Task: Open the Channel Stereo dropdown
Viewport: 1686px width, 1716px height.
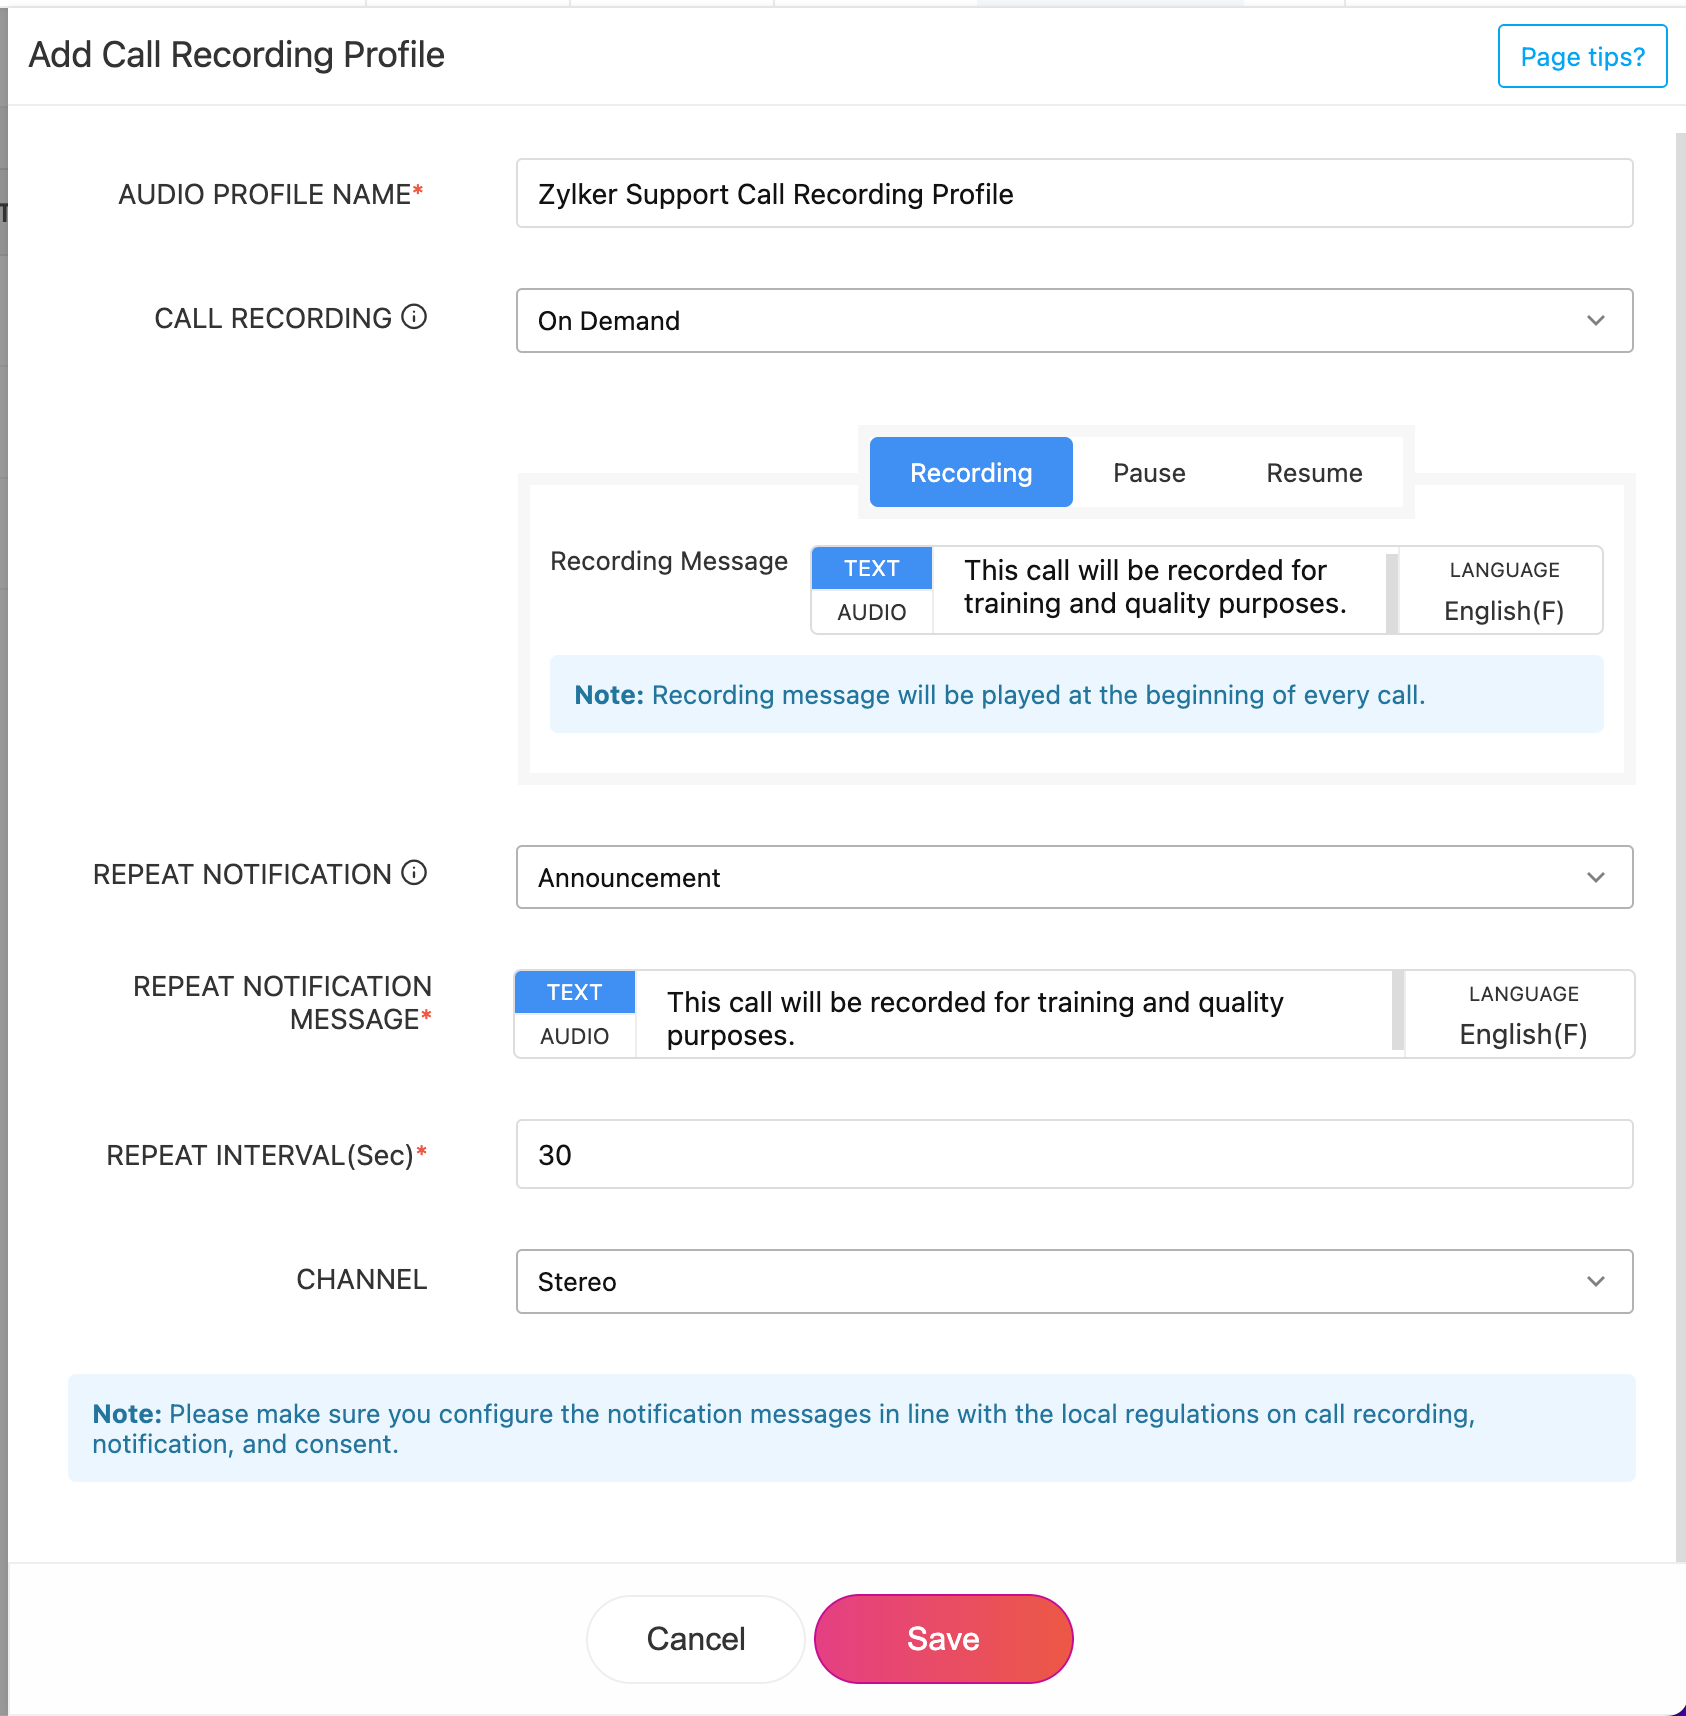Action: coord(1074,1281)
